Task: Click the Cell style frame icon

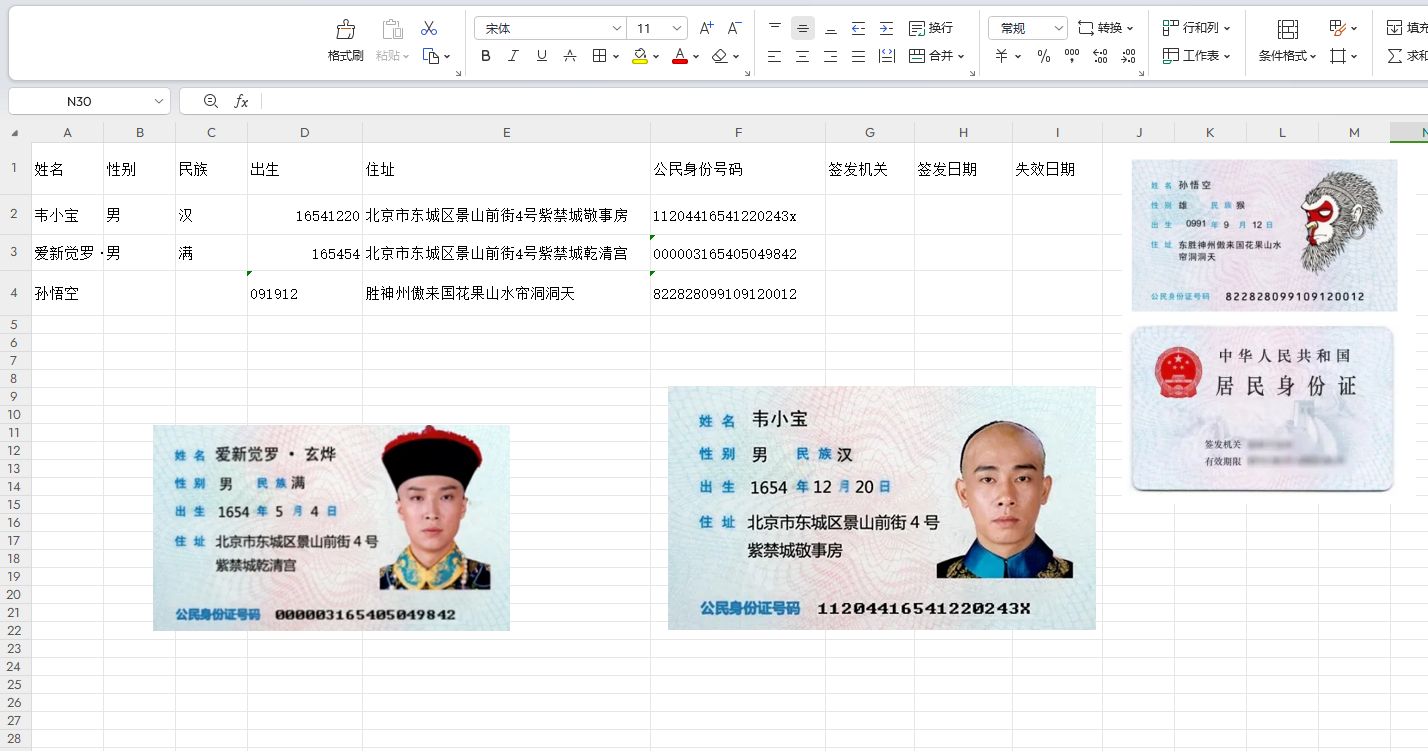Action: [x=1338, y=56]
